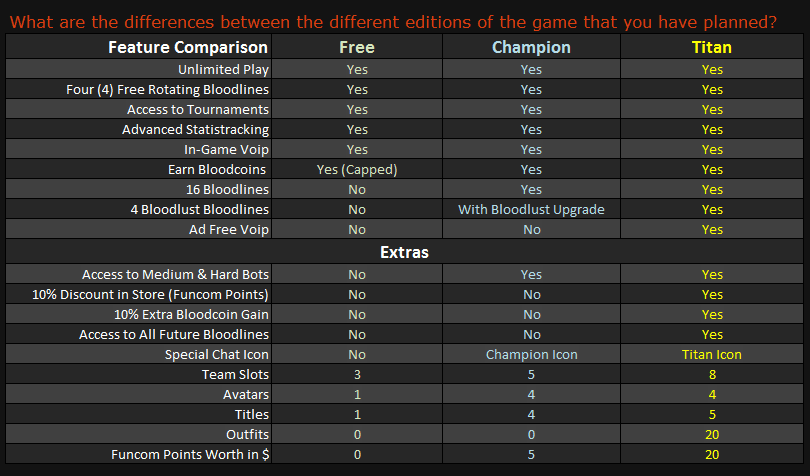Image resolution: width=810 pixels, height=476 pixels.
Task: Click the Titan column header
Action: [711, 47]
